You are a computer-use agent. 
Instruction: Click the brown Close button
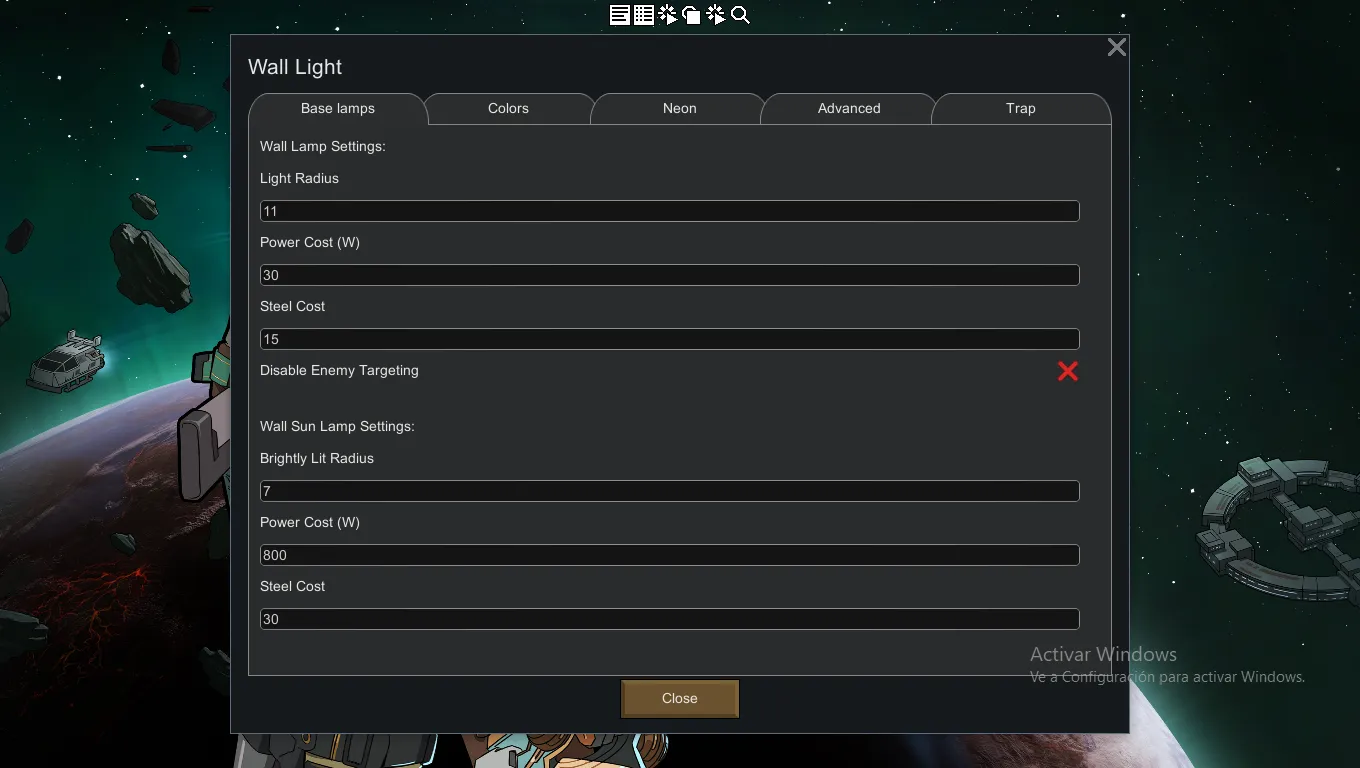[680, 698]
